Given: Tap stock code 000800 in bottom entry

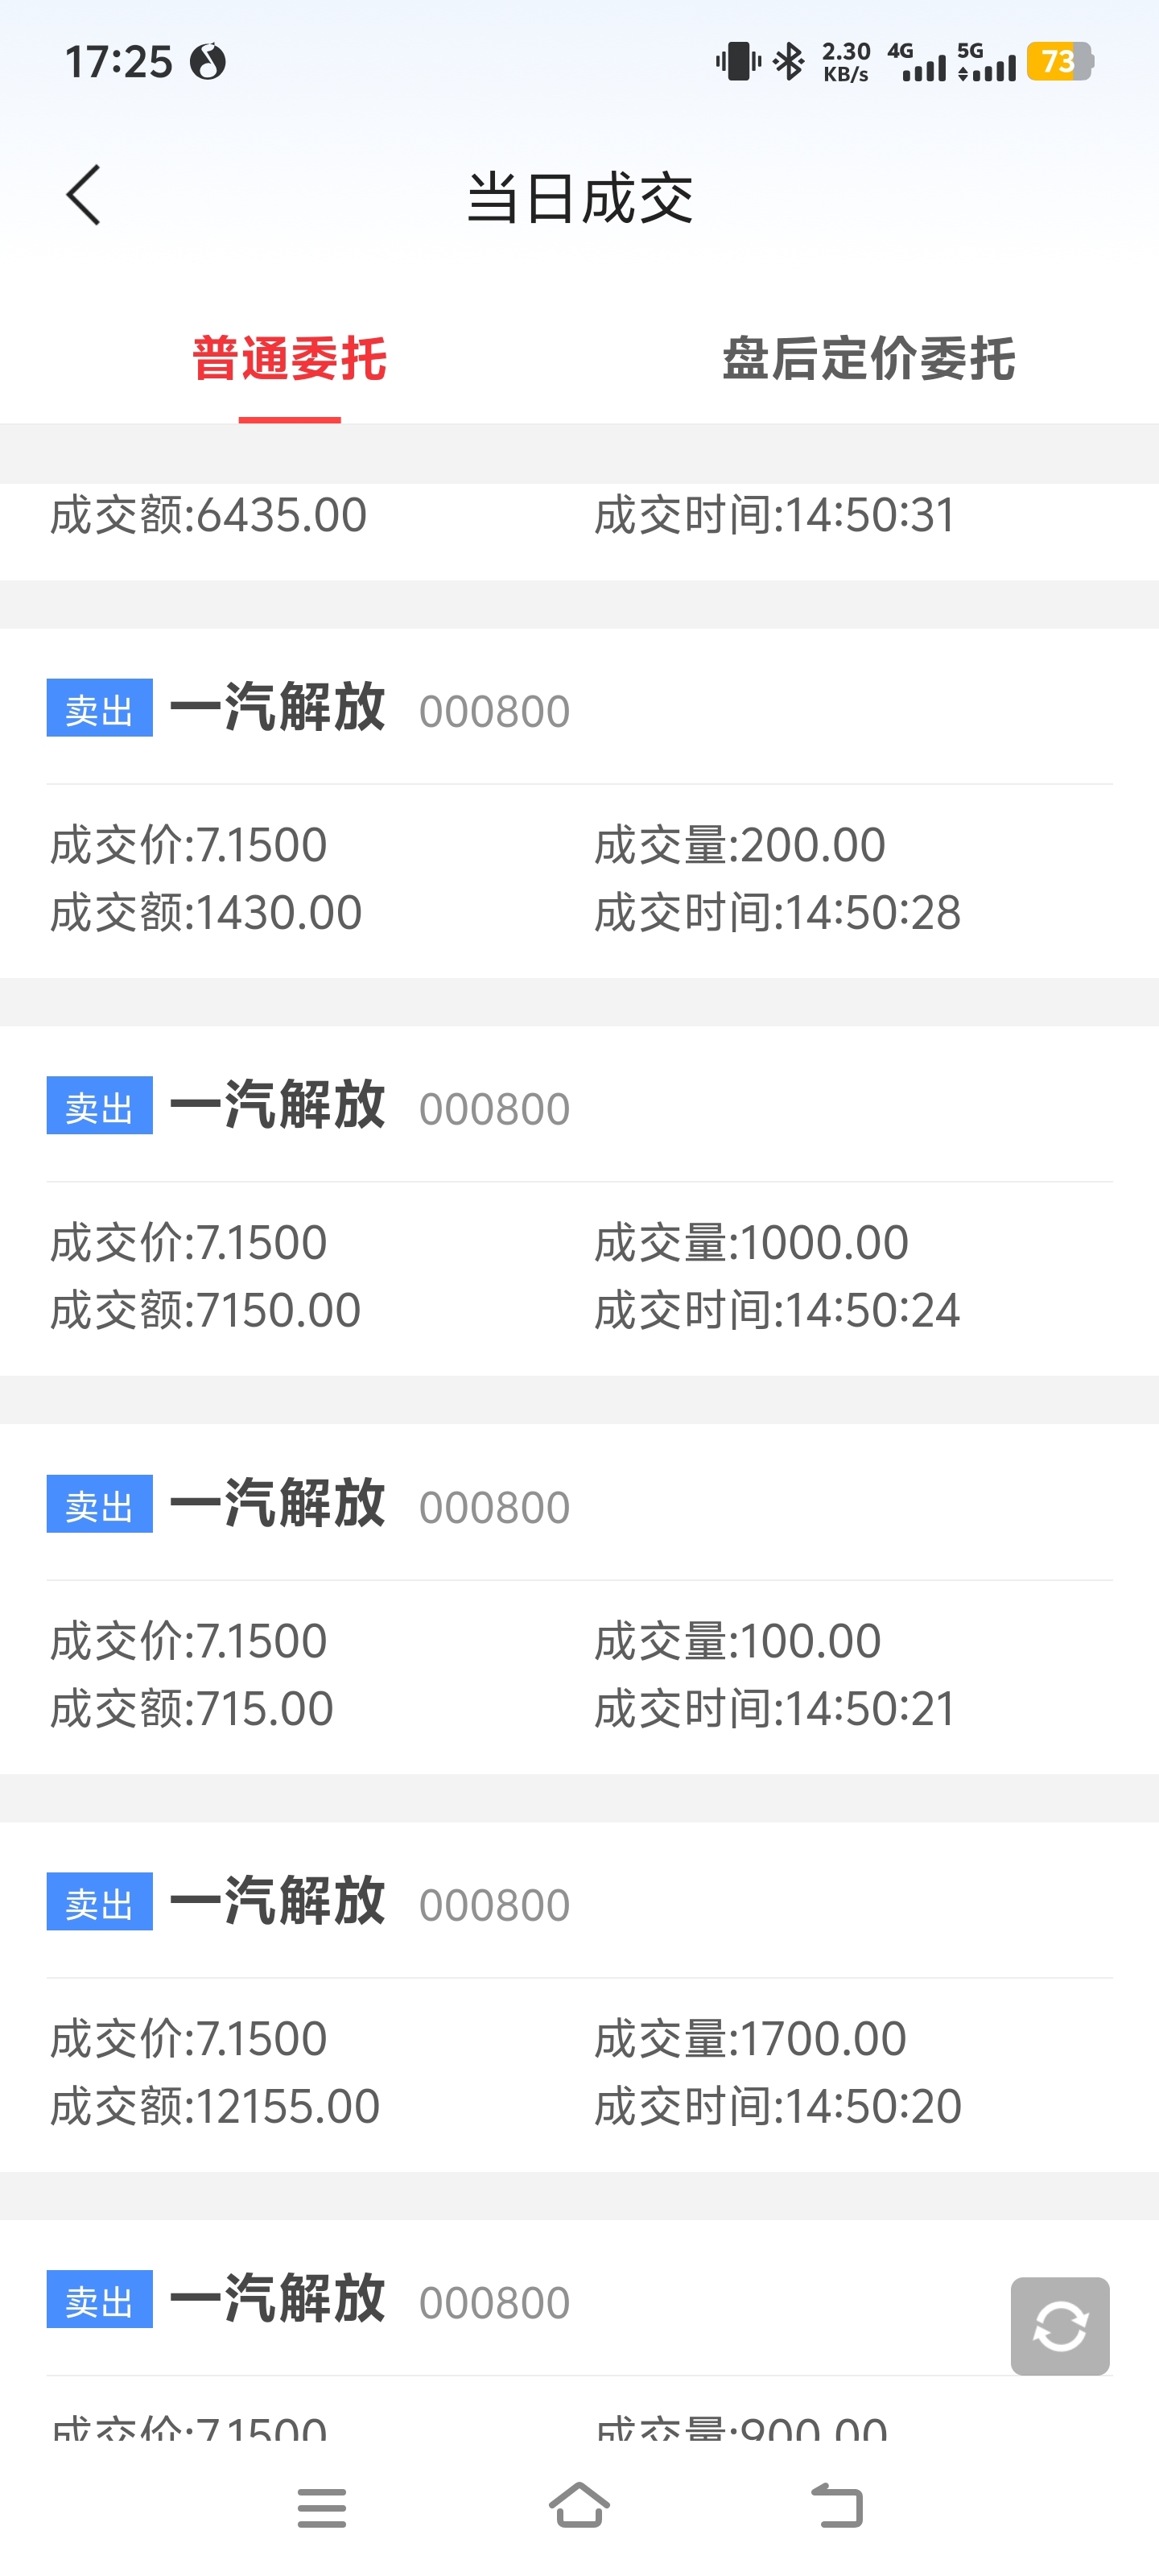Looking at the screenshot, I should (x=494, y=2303).
